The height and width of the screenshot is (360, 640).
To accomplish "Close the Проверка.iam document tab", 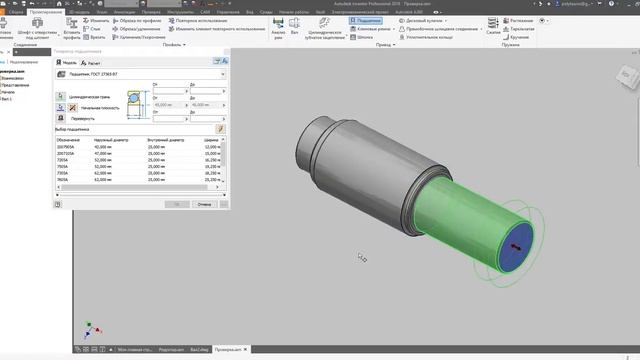I will [245, 349].
